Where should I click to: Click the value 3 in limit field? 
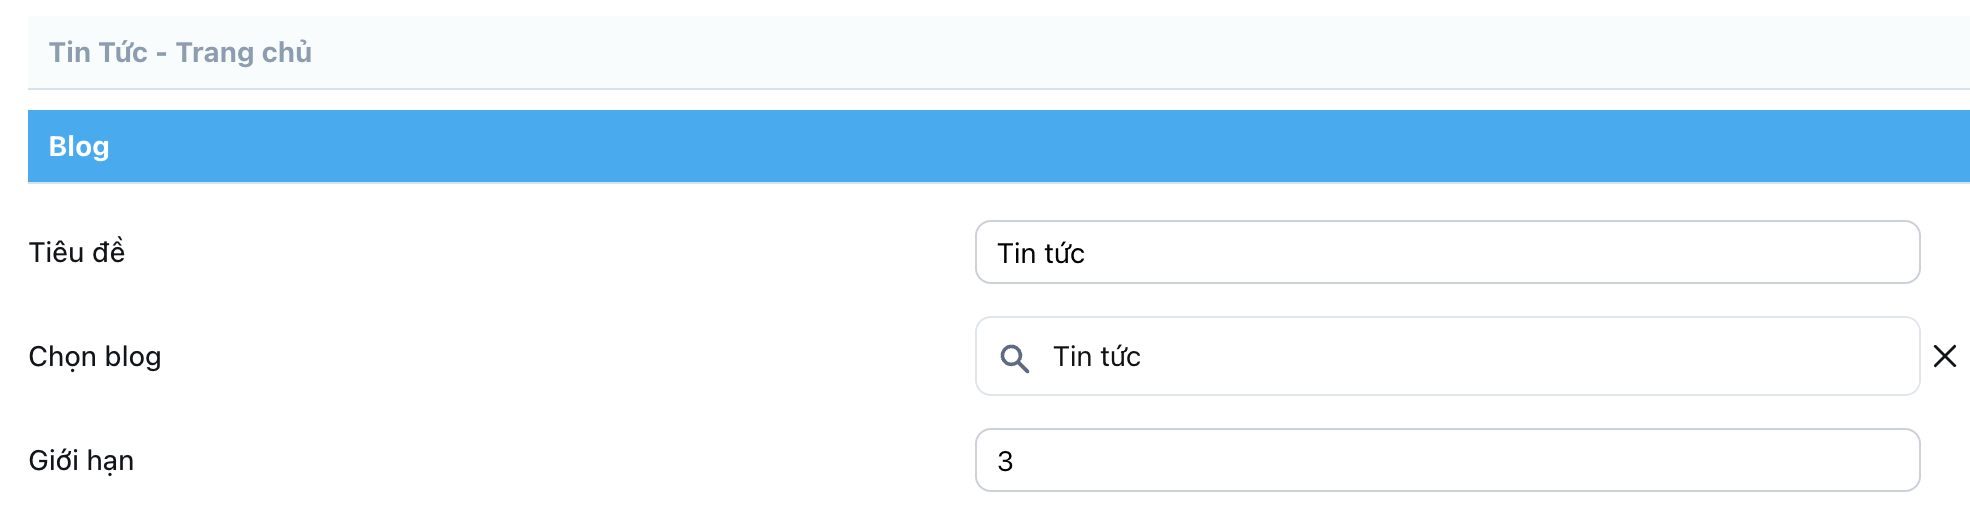pos(1005,461)
